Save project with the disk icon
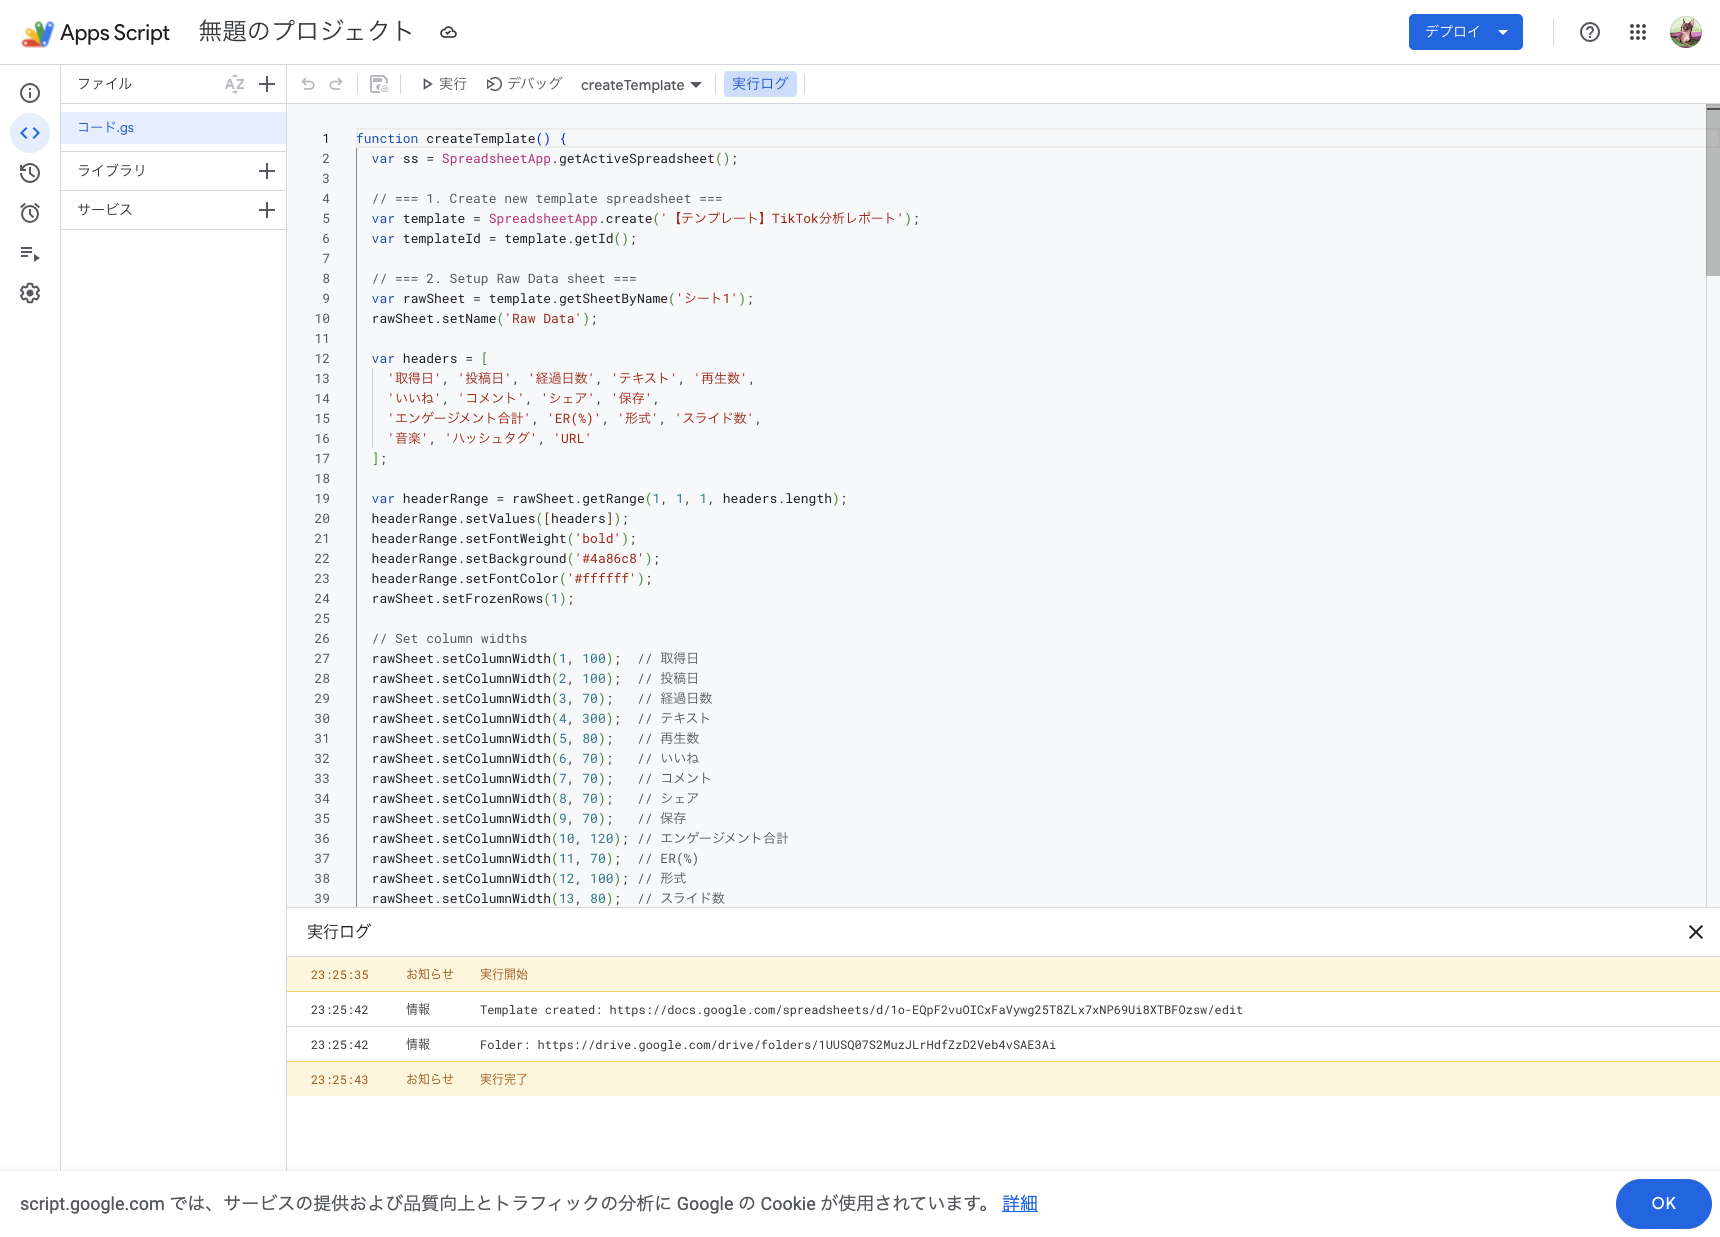The image size is (1720, 1237). (x=379, y=84)
